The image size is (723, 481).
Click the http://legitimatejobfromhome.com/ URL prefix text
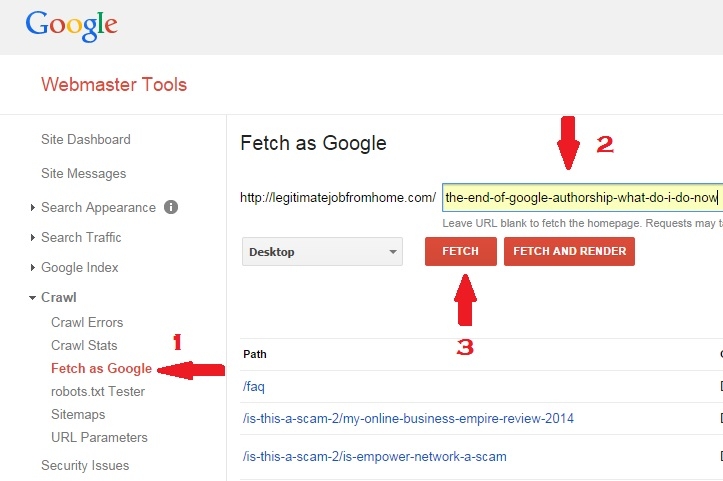pyautogui.click(x=338, y=198)
